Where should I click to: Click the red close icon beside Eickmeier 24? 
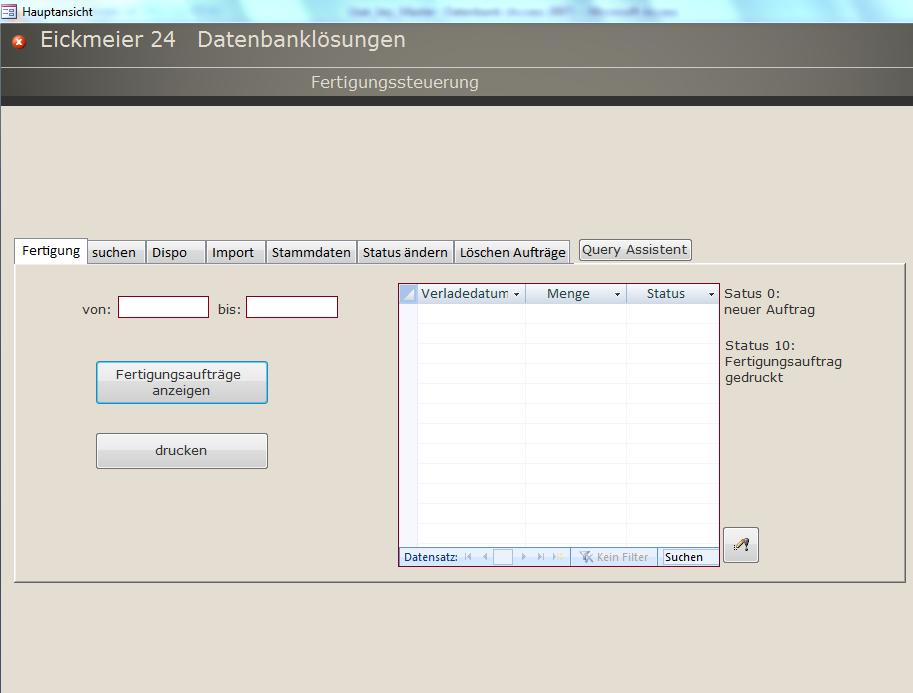coord(19,41)
